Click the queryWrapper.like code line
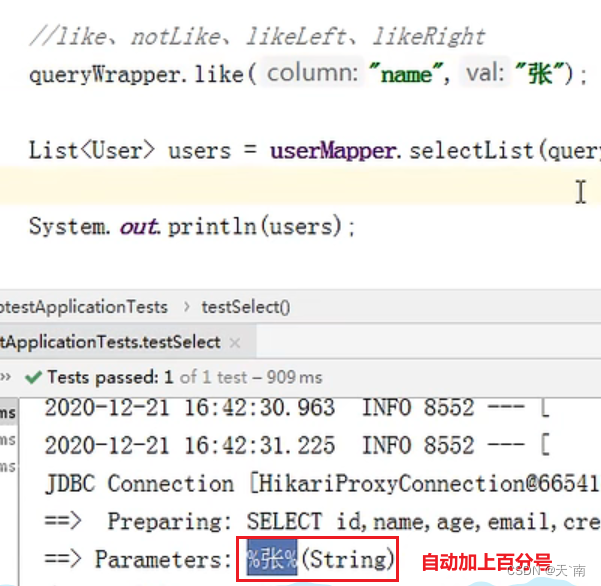The image size is (601, 586). pos(308,74)
